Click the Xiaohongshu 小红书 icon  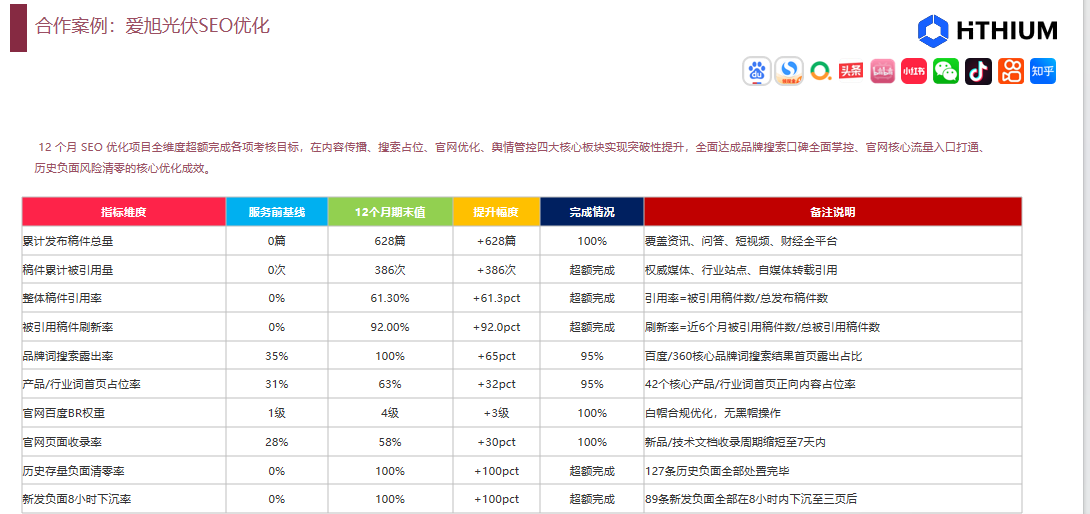[x=914, y=71]
